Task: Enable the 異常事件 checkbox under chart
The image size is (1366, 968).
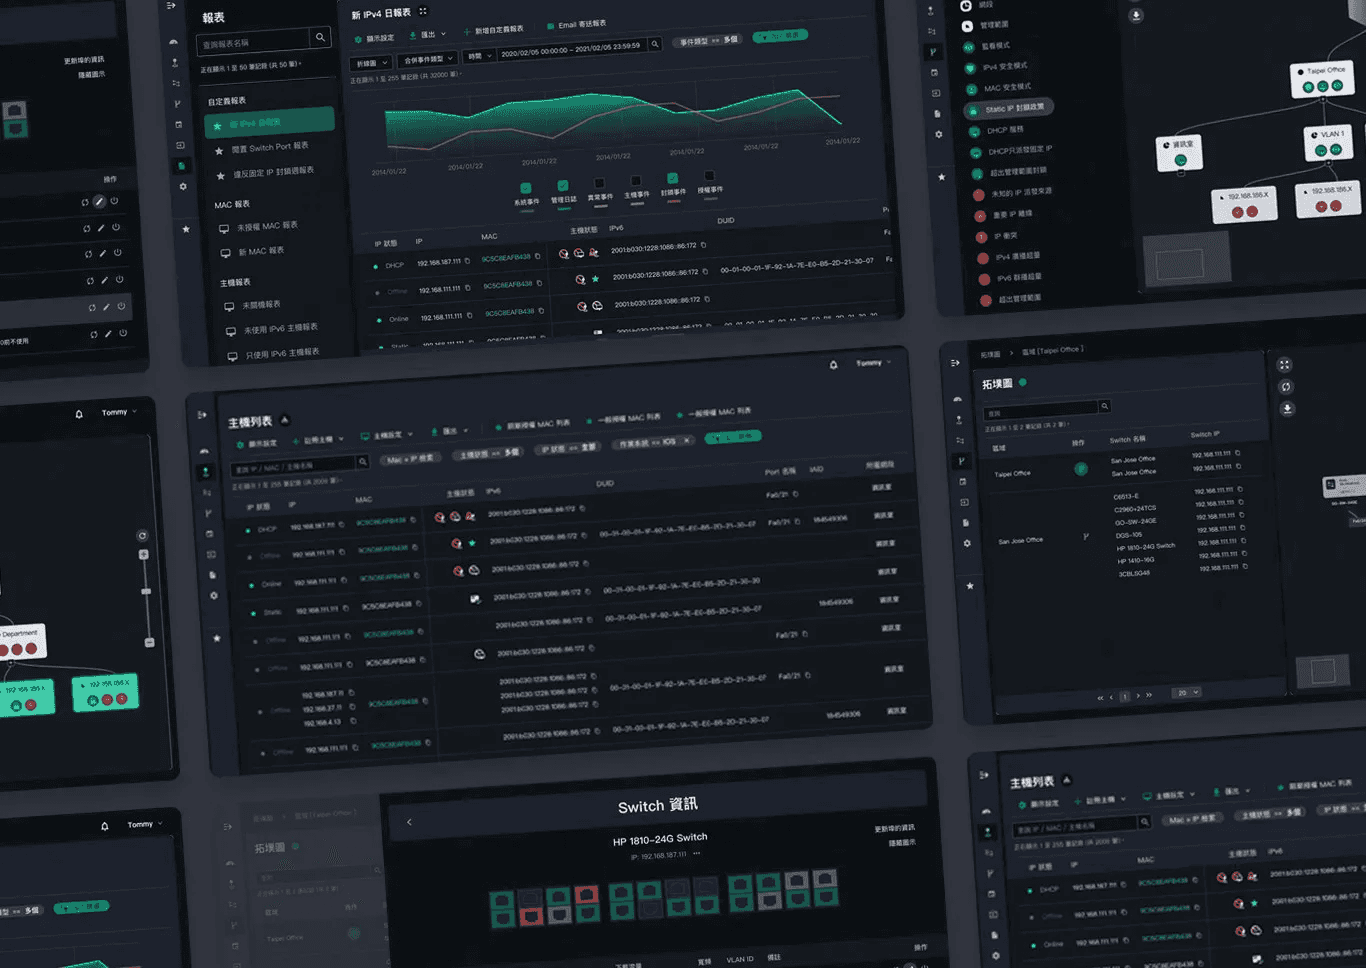Action: pos(599,183)
